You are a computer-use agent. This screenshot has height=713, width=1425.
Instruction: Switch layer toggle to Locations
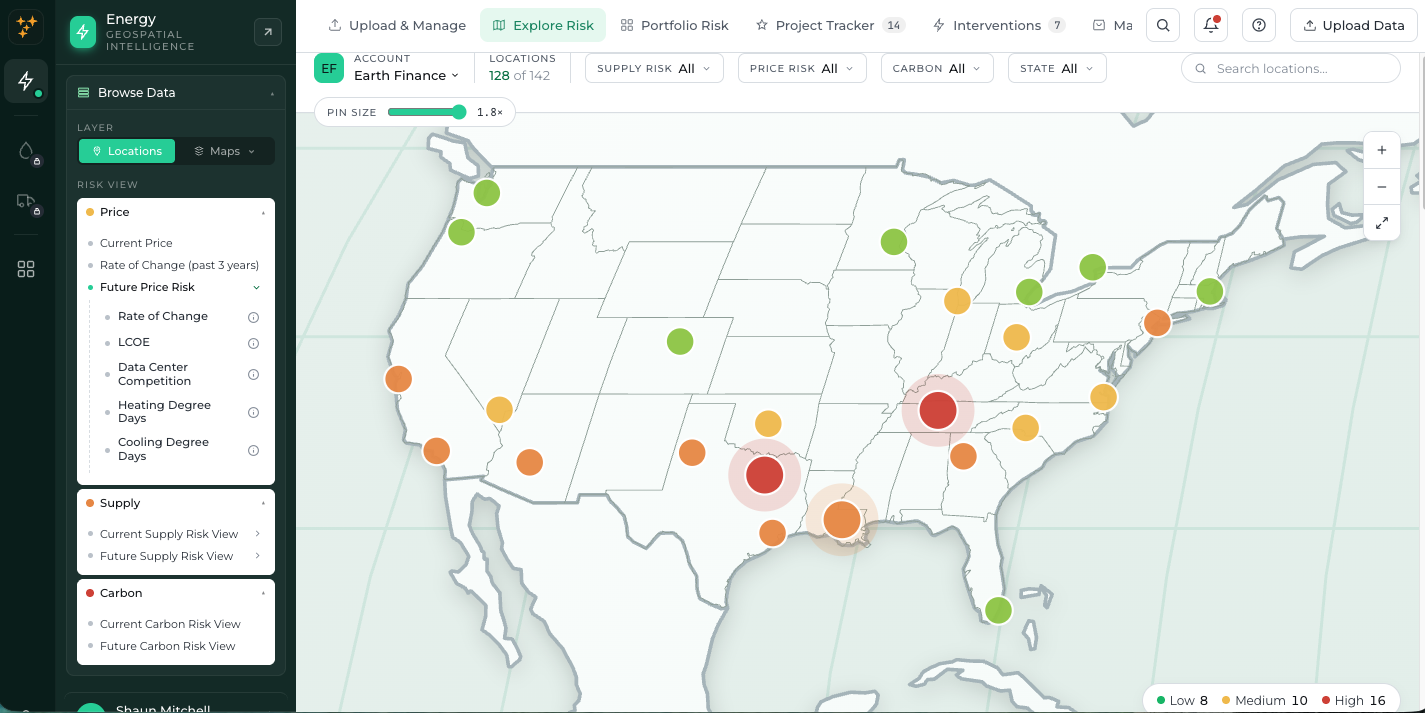pyautogui.click(x=127, y=151)
